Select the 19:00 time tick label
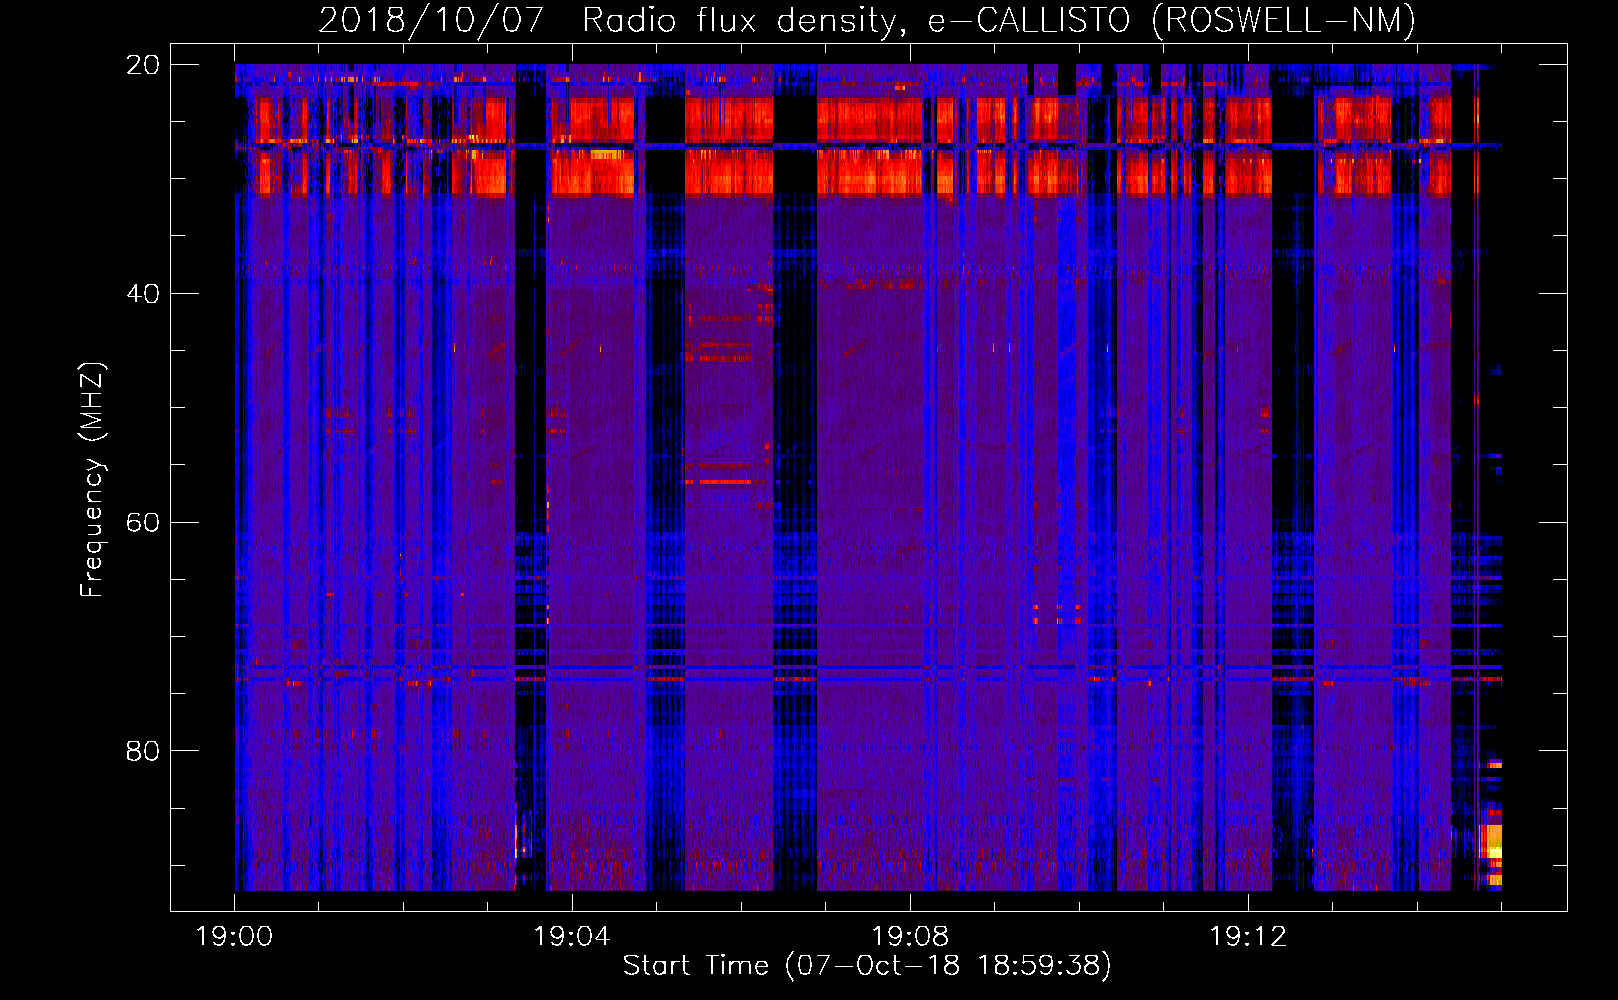This screenshot has height=1000, width=1618. (x=234, y=937)
